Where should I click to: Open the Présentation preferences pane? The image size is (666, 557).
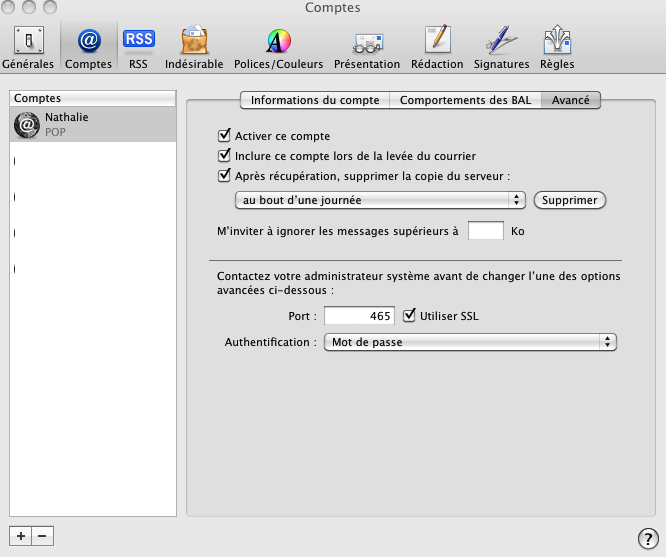click(367, 48)
